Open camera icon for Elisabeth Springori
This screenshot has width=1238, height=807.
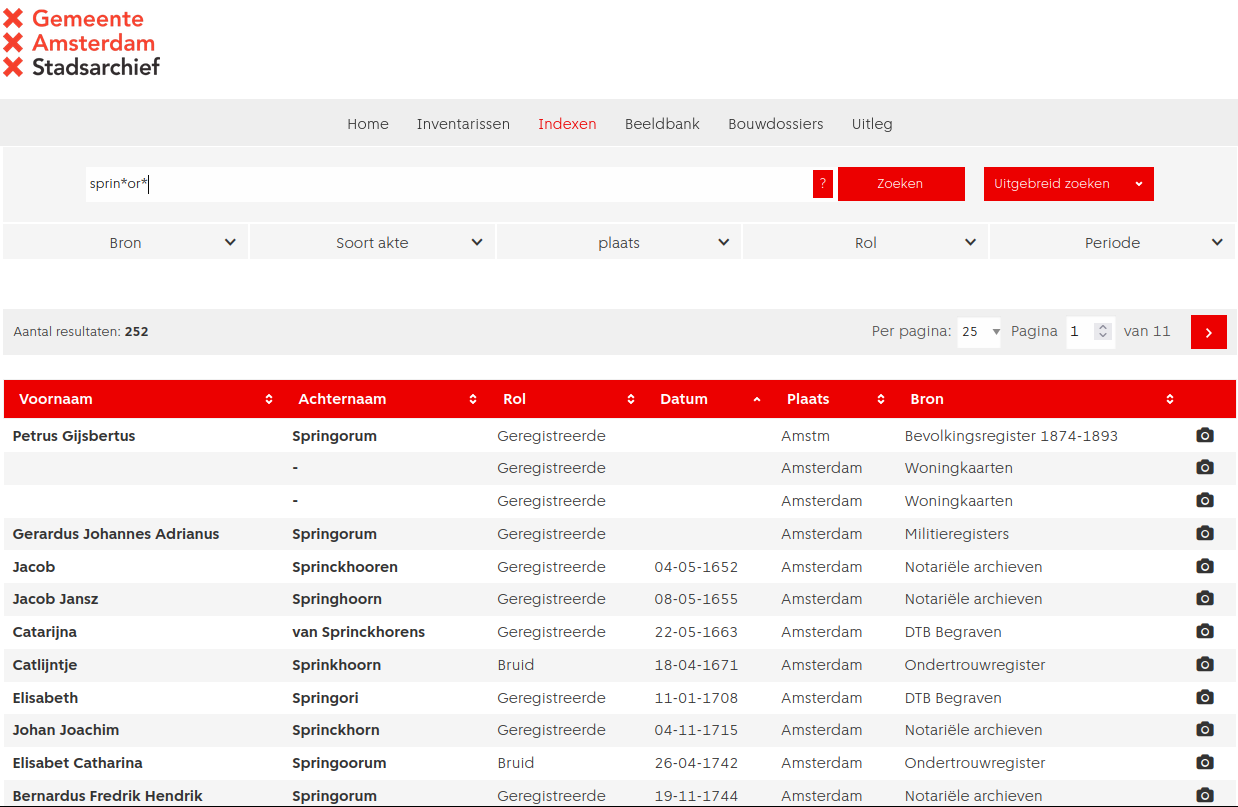coord(1205,697)
